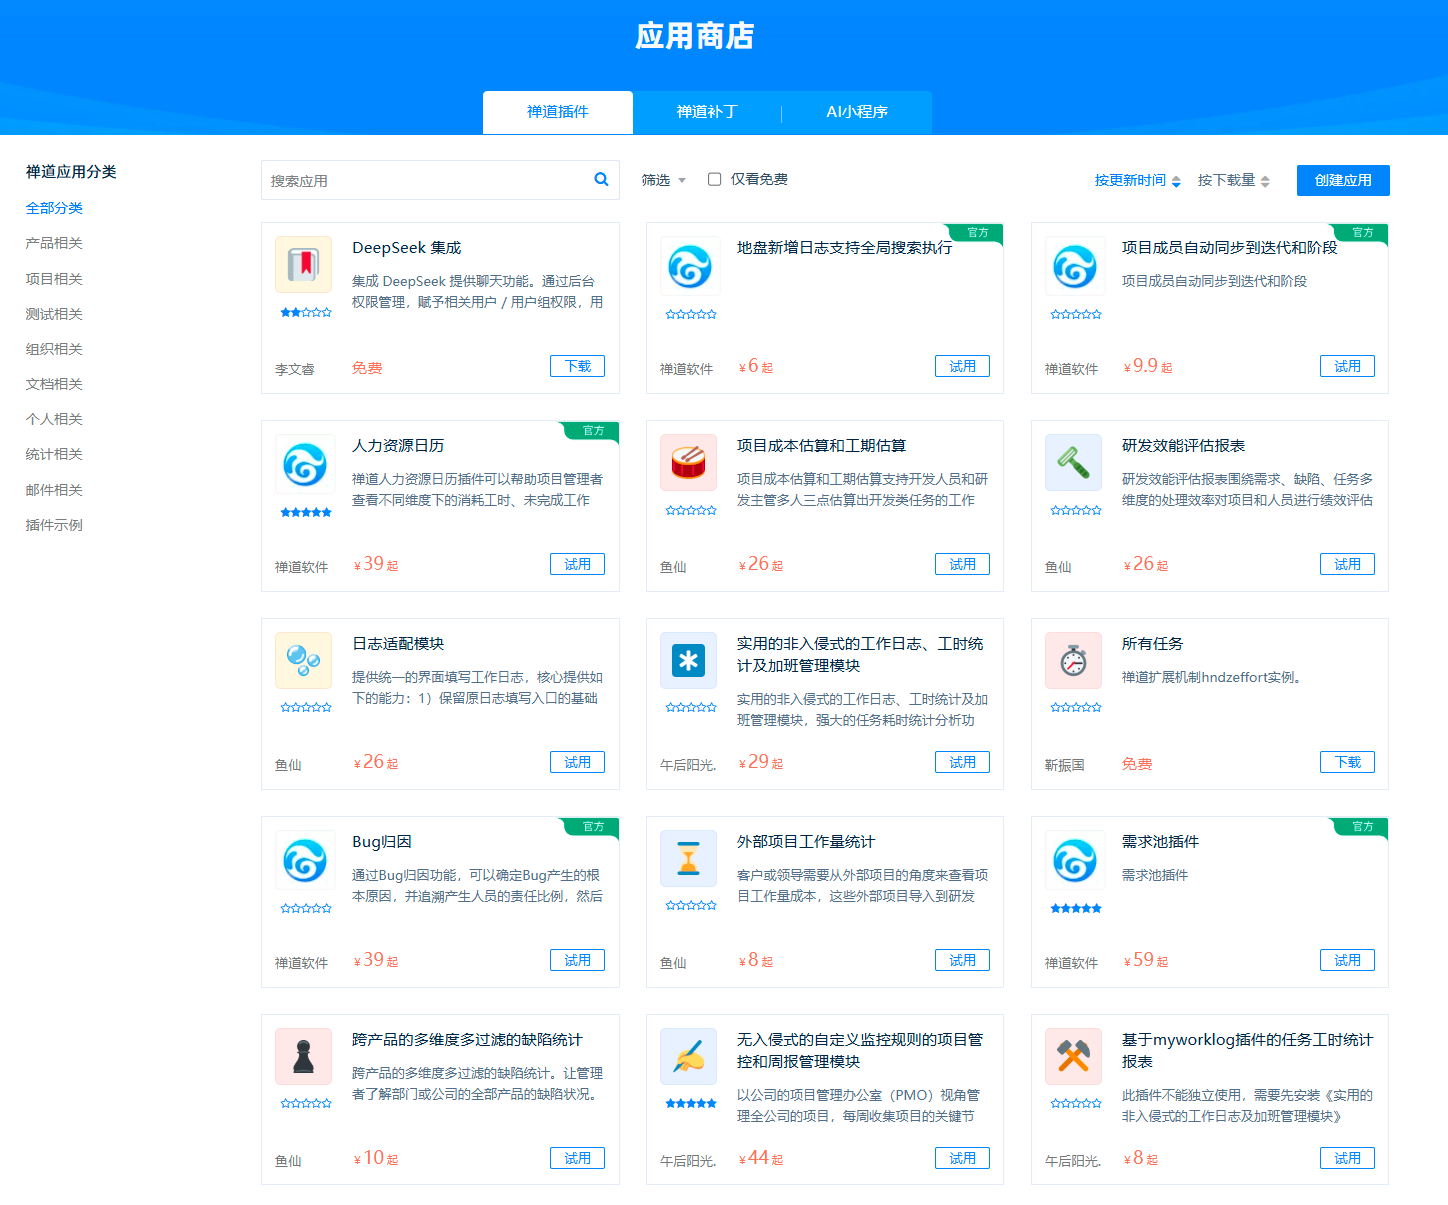This screenshot has width=1448, height=1205.
Task: Click 试用 for Bug归因
Action: [577, 960]
